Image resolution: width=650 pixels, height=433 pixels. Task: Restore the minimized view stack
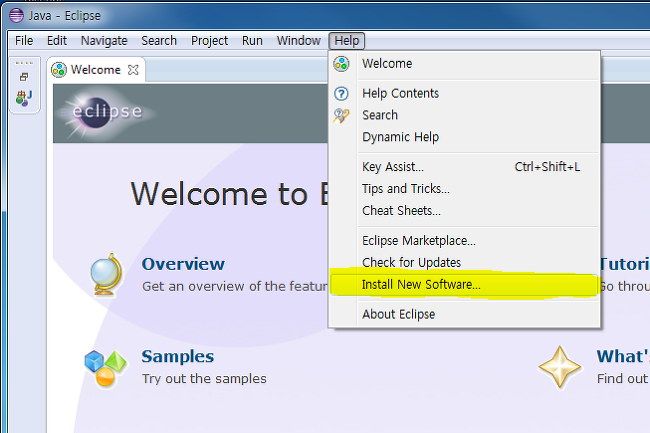[24, 77]
